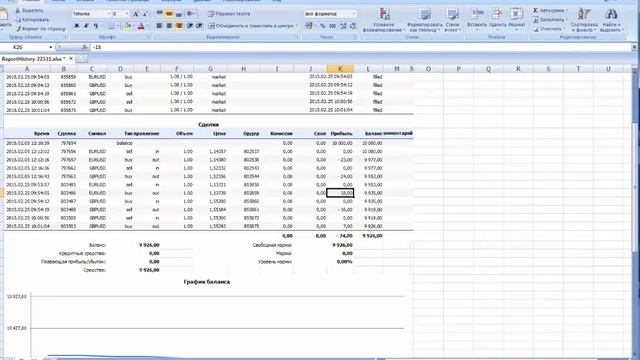Open Format as Table (Форматировать как таблицу)
This screenshot has width=640, height=360.
click(x=424, y=20)
